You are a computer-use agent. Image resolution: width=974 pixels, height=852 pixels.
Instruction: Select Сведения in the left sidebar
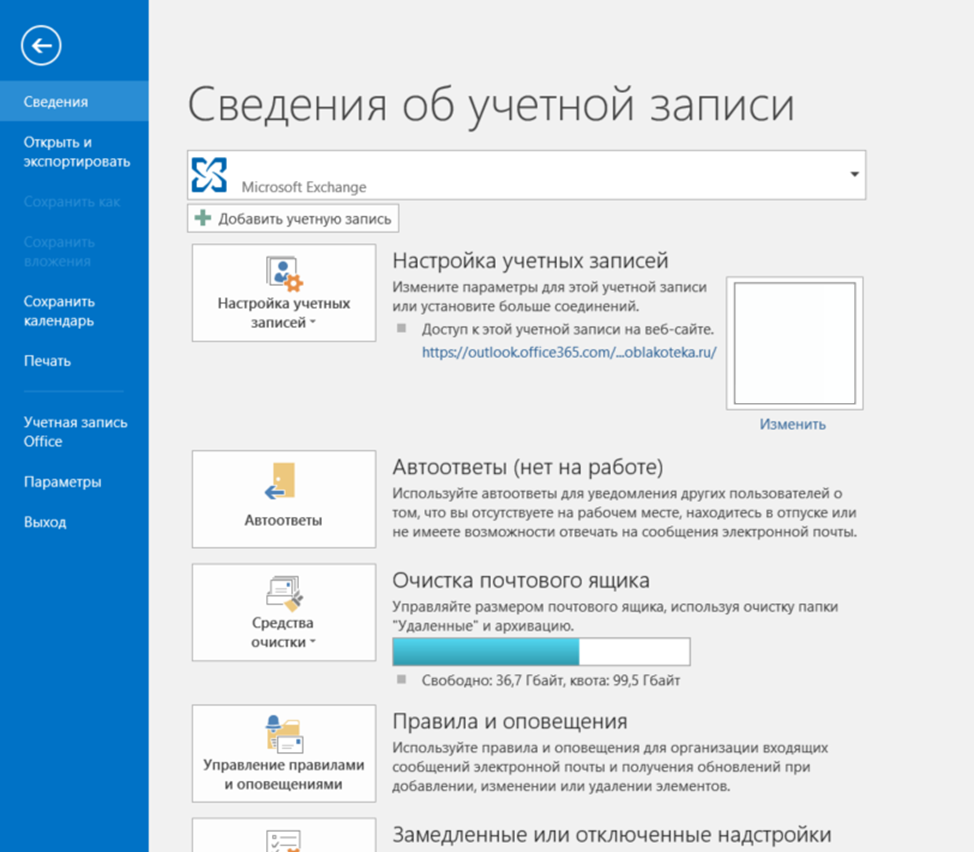(56, 101)
